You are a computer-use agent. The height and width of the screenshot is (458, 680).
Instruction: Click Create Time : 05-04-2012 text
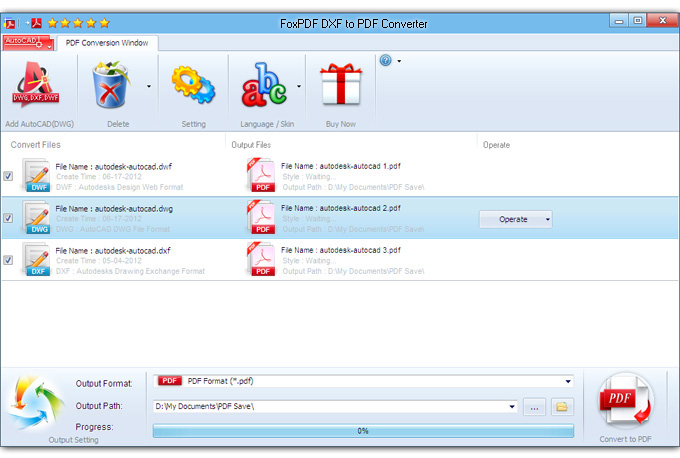click(99, 261)
